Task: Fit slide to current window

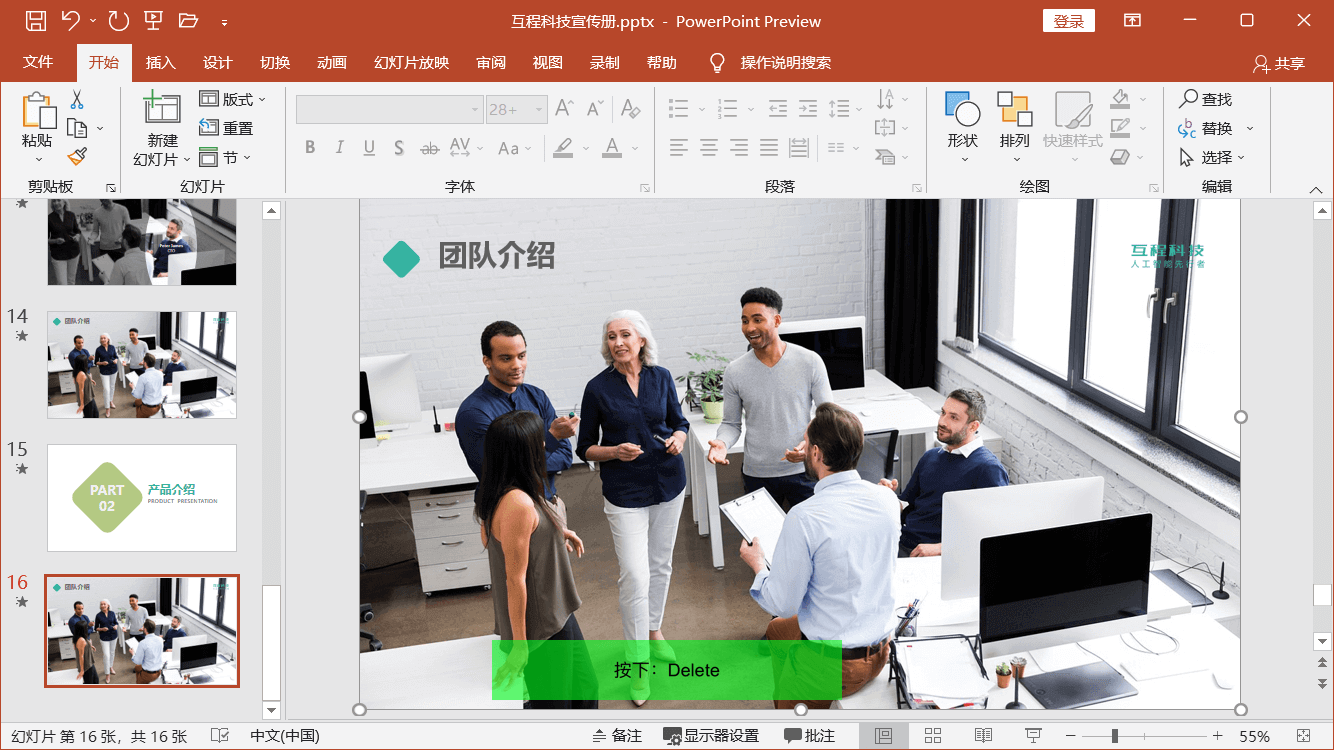Action: (1304, 736)
